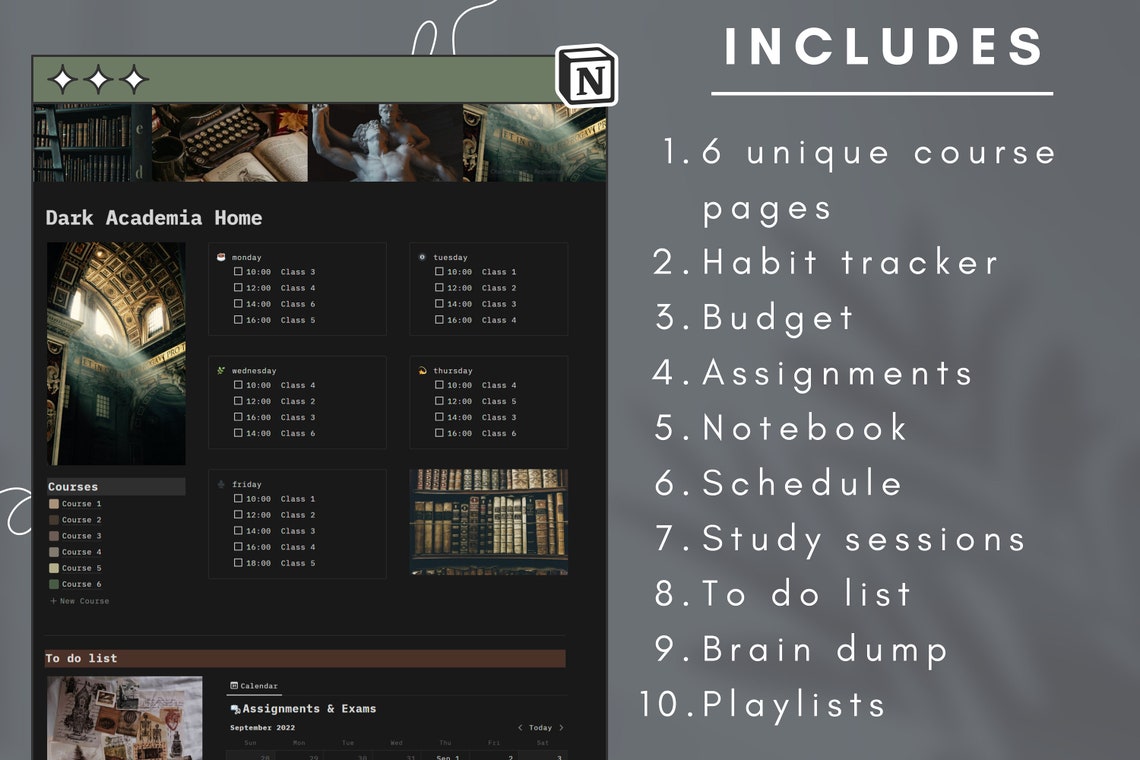Click the tuesday block emoji icon
Image resolution: width=1140 pixels, height=760 pixels.
pos(422,257)
